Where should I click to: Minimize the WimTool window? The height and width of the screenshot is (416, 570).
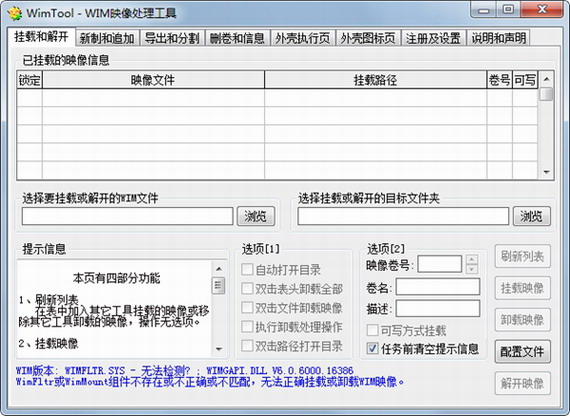[x=484, y=10]
